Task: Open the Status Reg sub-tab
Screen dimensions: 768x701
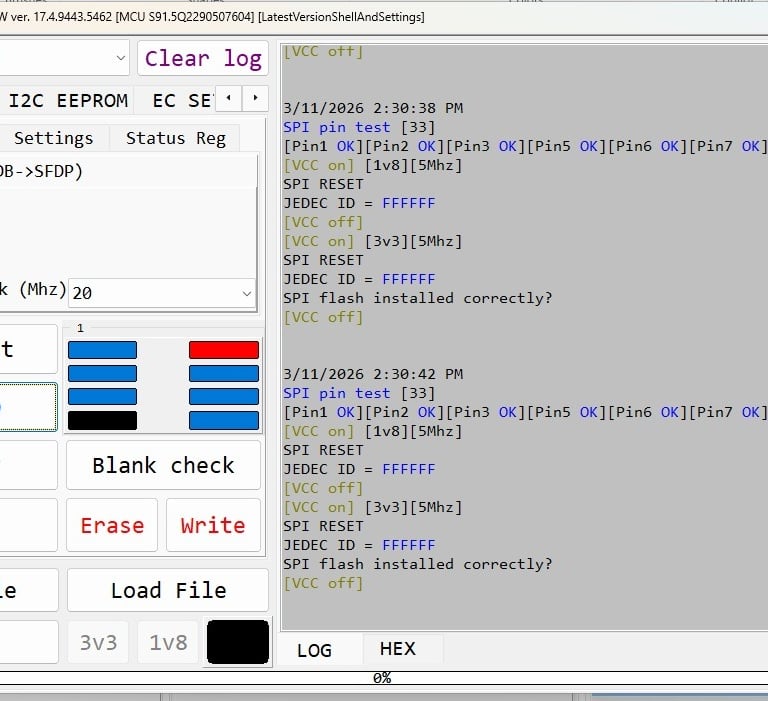Action: (x=175, y=139)
